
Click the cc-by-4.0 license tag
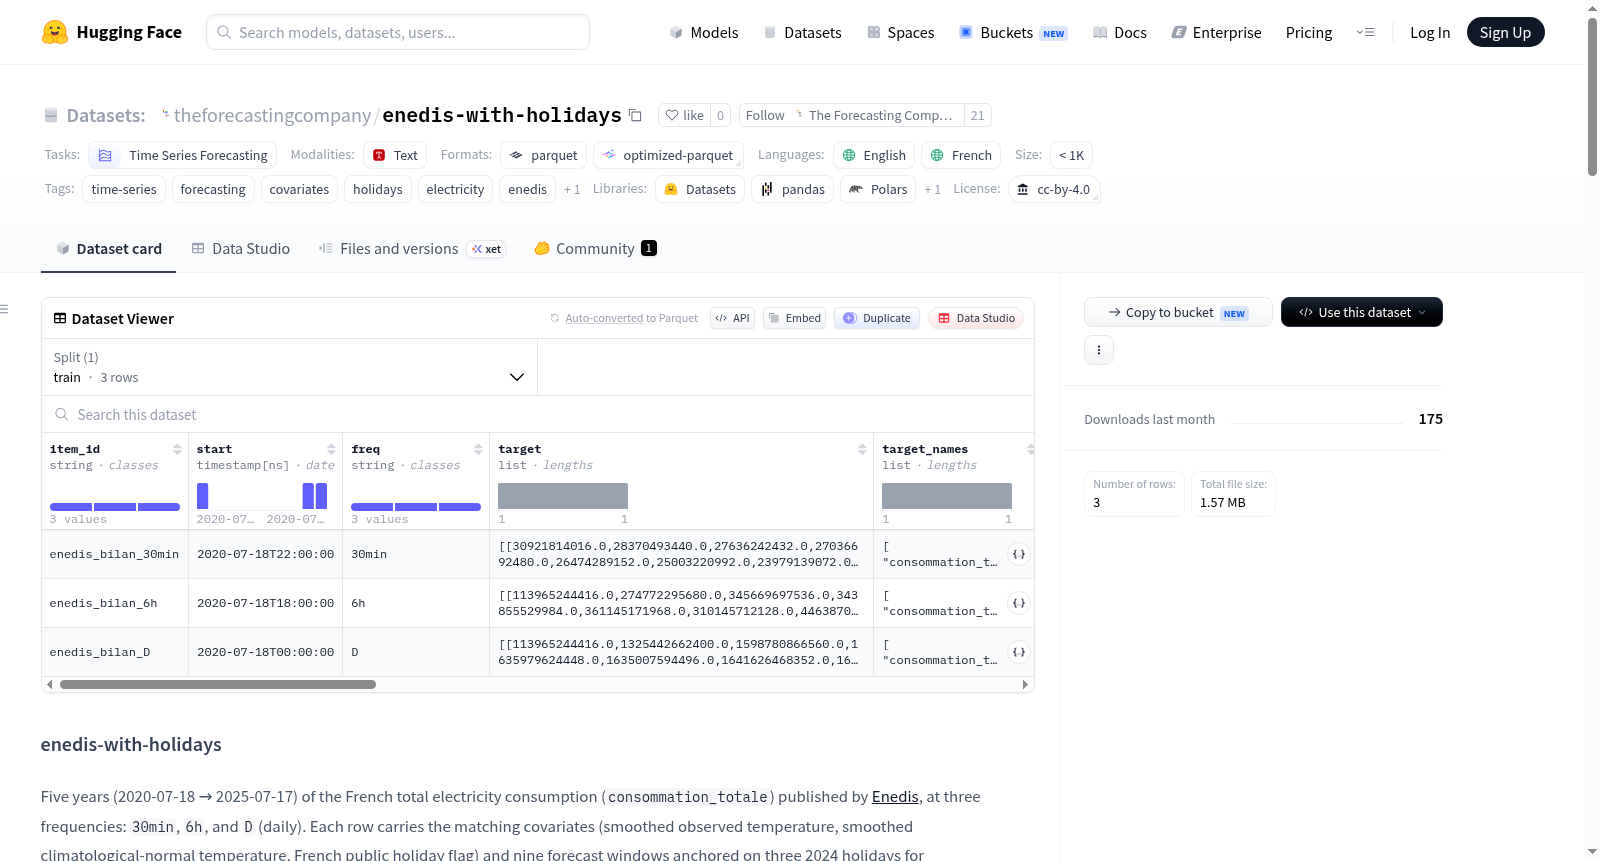click(1054, 189)
